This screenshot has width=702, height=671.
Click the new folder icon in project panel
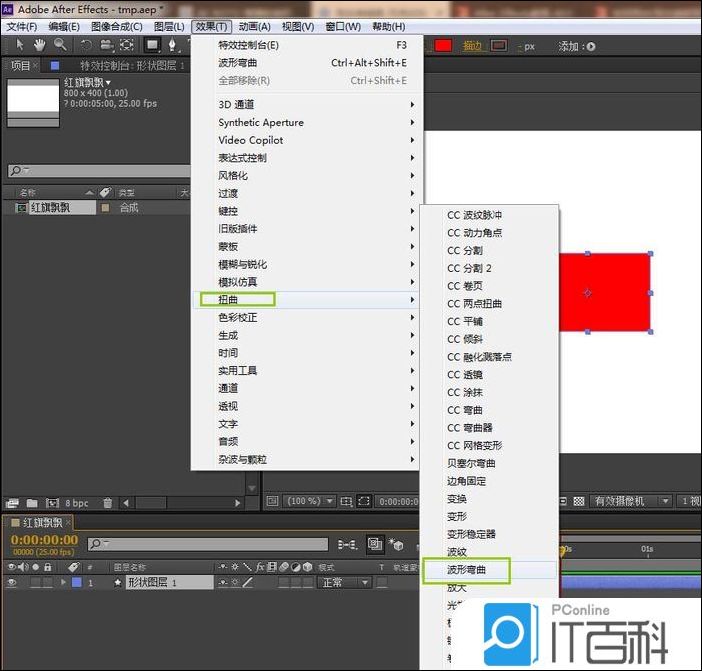[32, 503]
